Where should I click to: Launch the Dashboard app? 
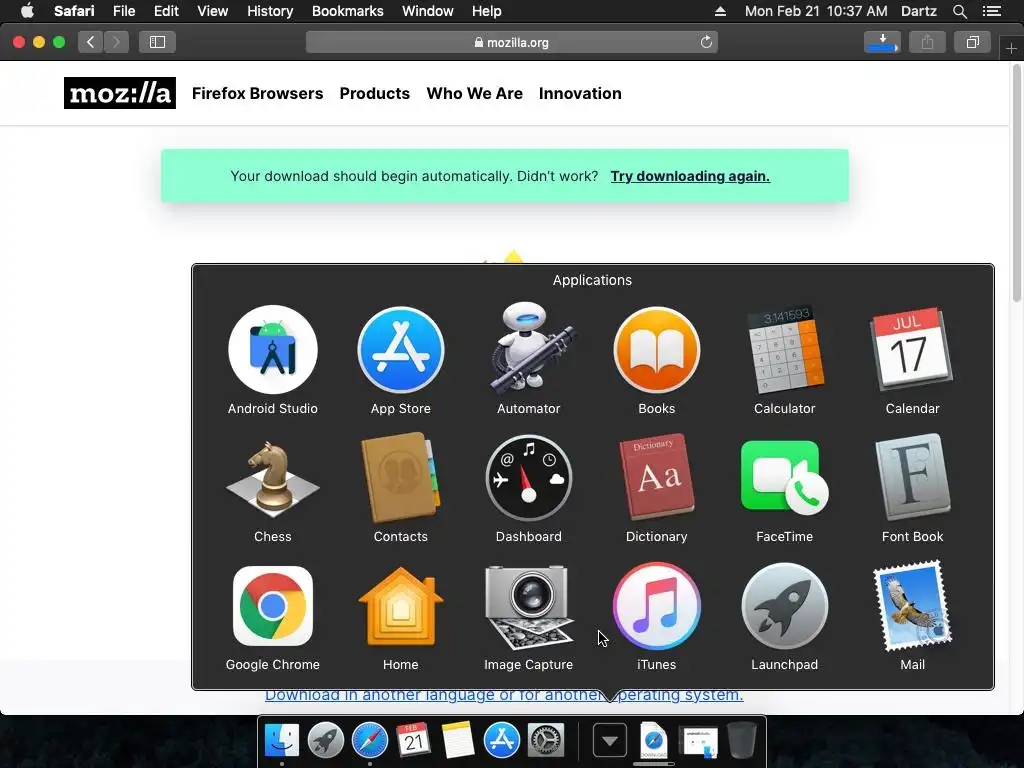[x=529, y=479]
